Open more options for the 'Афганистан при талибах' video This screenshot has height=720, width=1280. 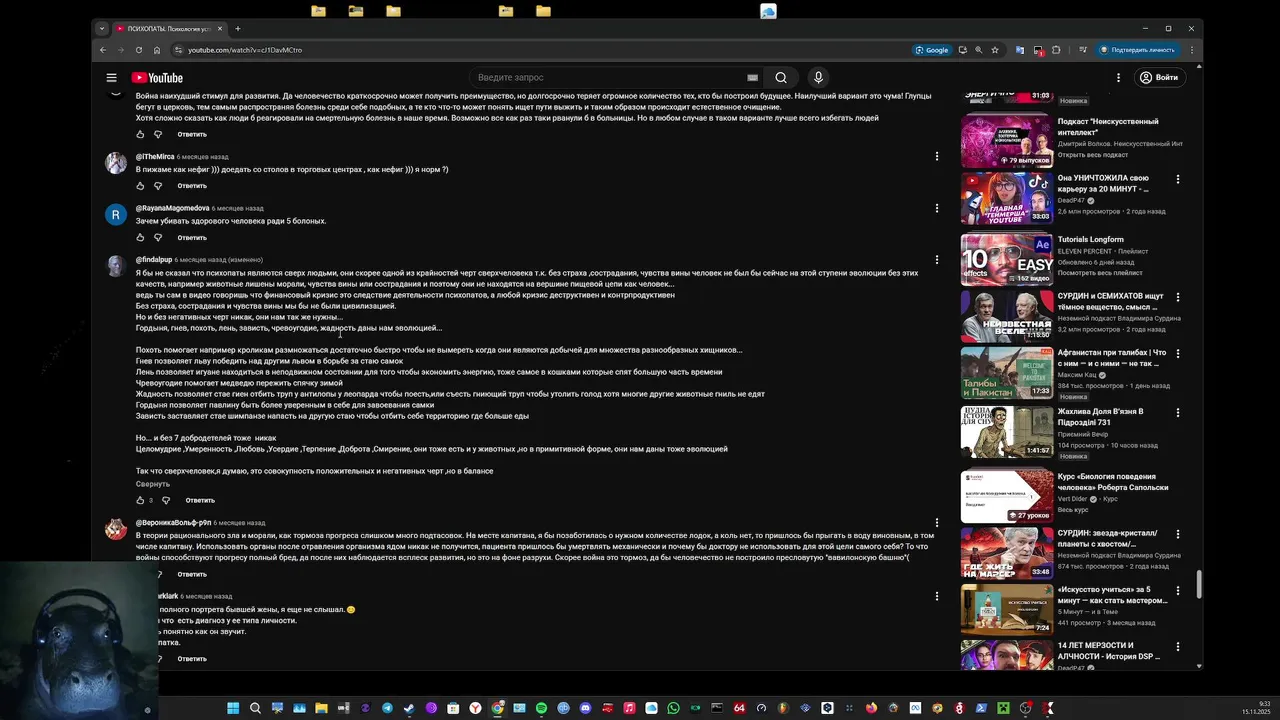click(x=1177, y=353)
